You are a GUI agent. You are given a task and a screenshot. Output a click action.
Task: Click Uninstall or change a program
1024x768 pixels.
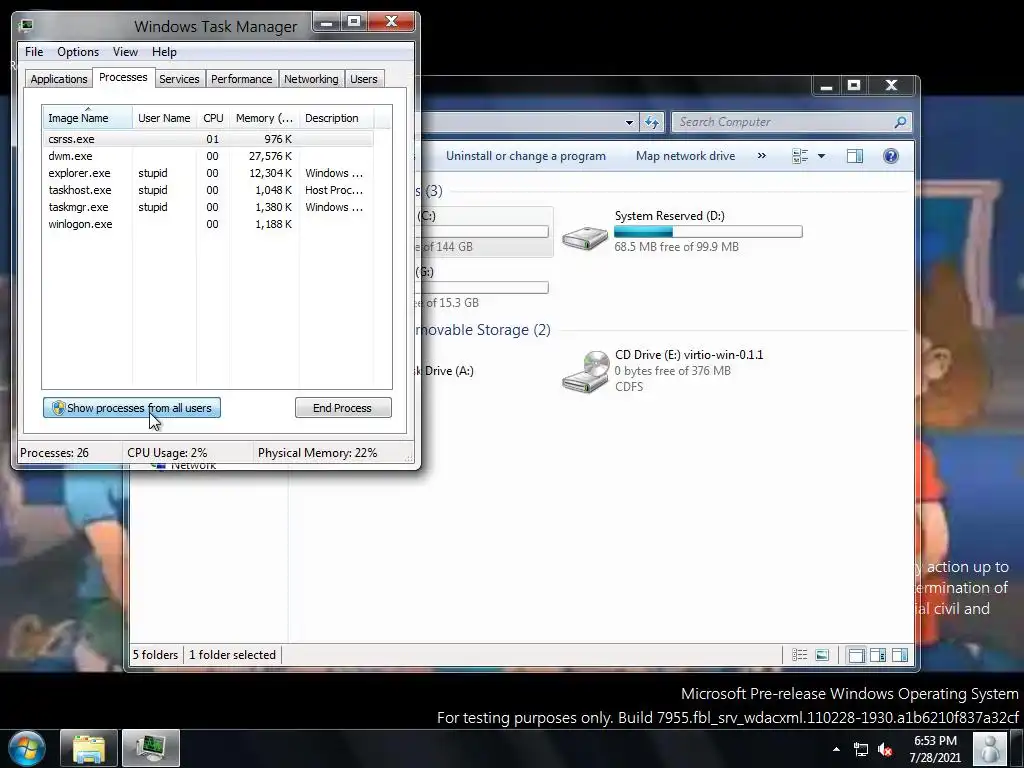(x=526, y=156)
